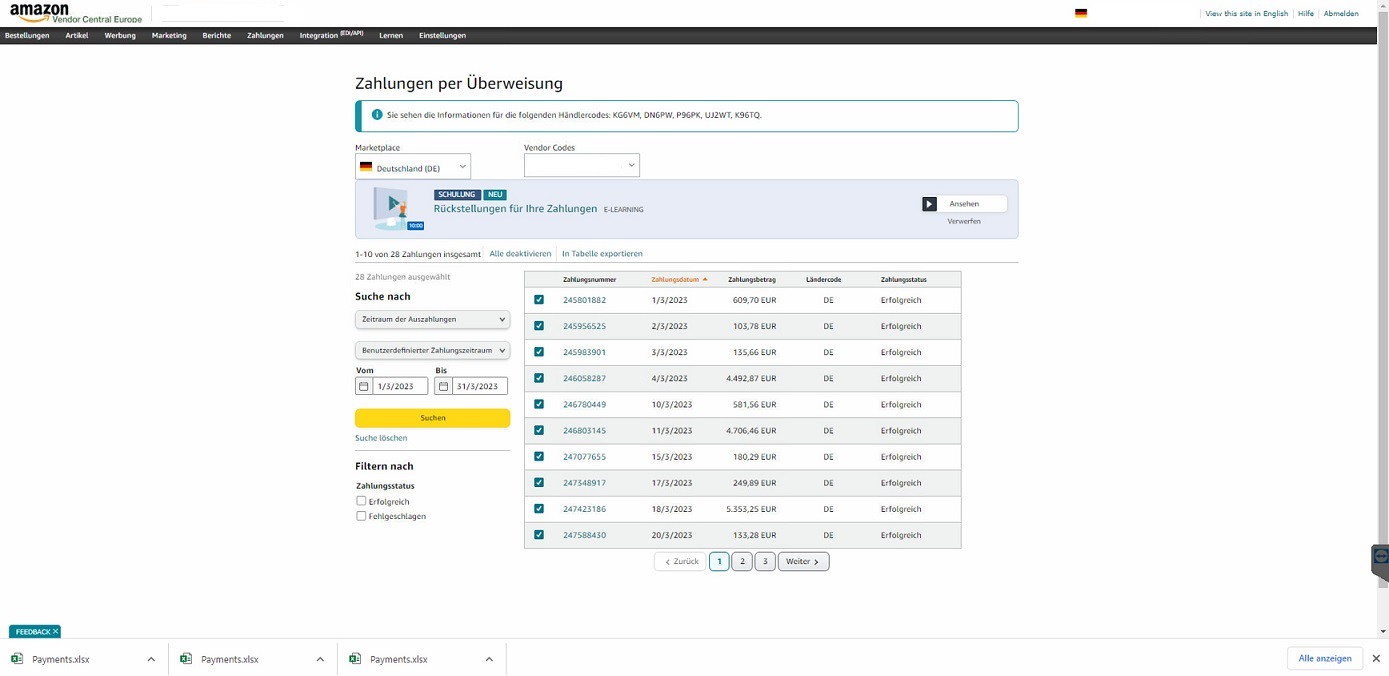Click the Amazon Vendor Central logo

tap(75, 13)
